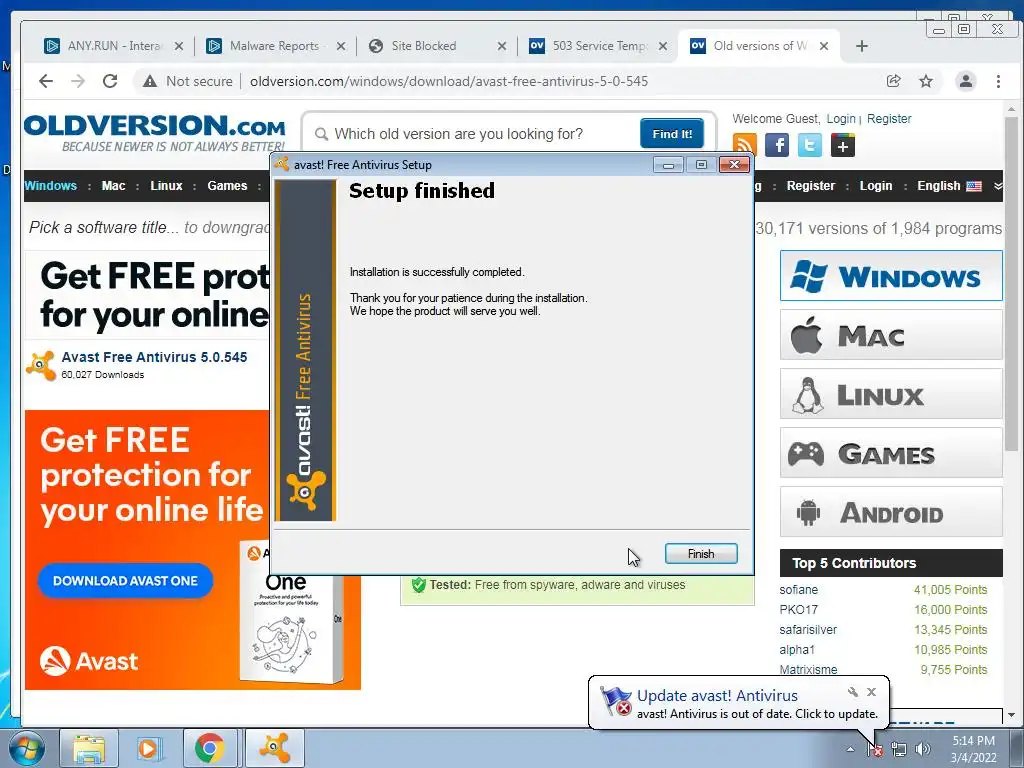This screenshot has width=1024, height=768.
Task: Select Mac in the site navigation bar
Action: tap(114, 185)
